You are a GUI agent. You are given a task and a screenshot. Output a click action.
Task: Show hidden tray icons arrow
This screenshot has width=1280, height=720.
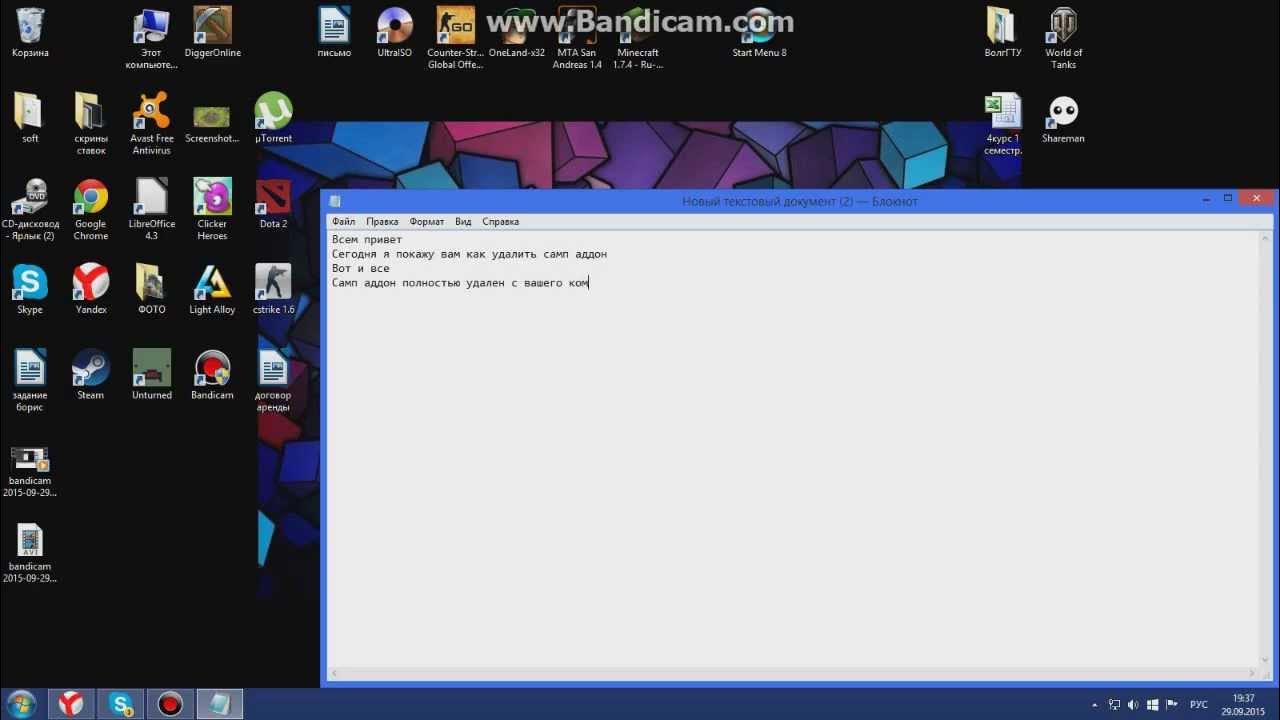coord(1094,705)
